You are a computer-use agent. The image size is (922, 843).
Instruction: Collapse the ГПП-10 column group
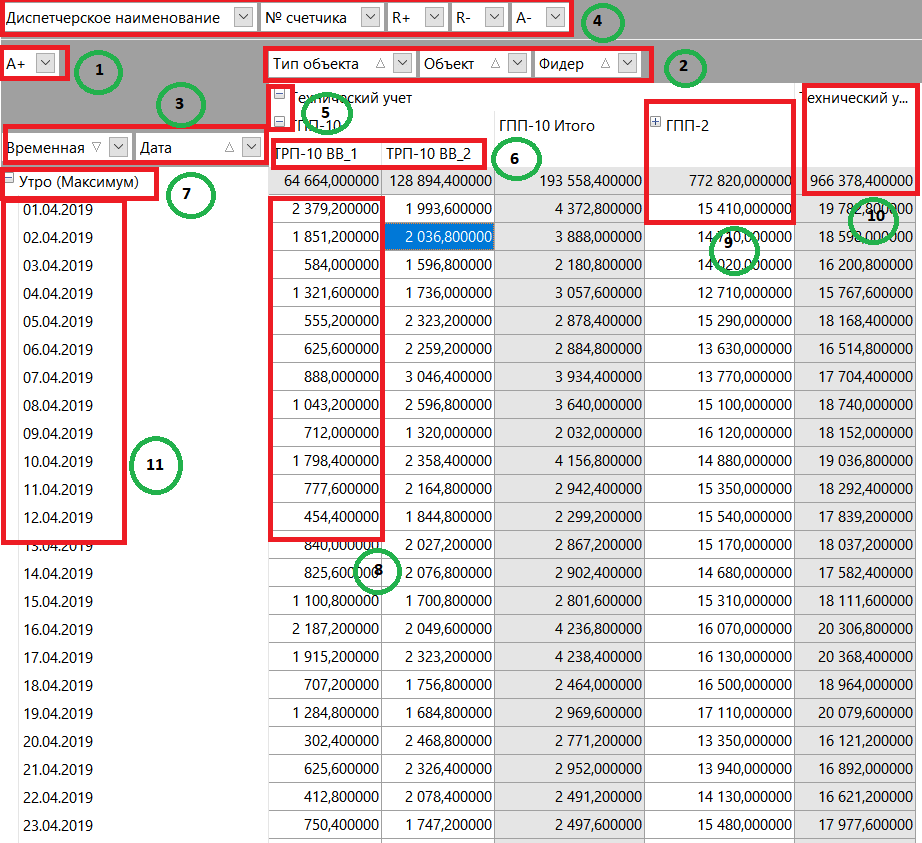[x=279, y=122]
